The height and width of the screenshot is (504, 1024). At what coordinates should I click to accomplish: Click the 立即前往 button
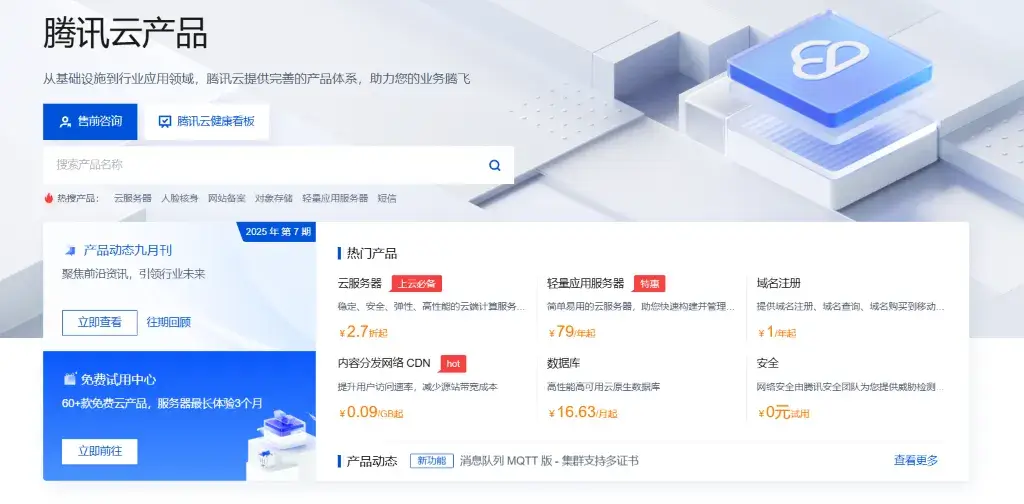pyautogui.click(x=100, y=451)
